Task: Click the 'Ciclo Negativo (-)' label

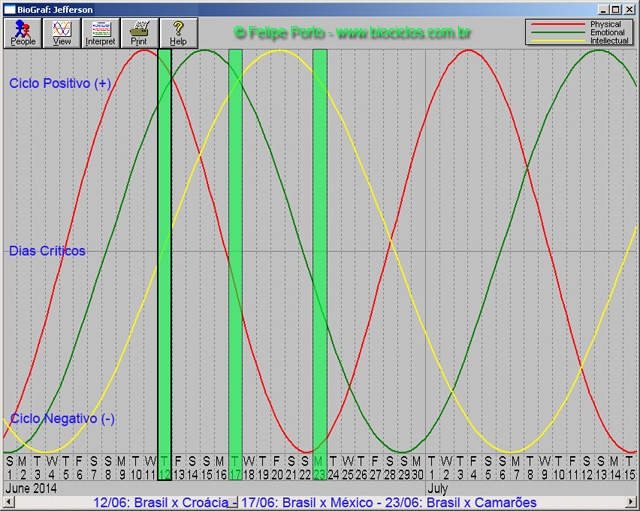Action: coord(62,418)
